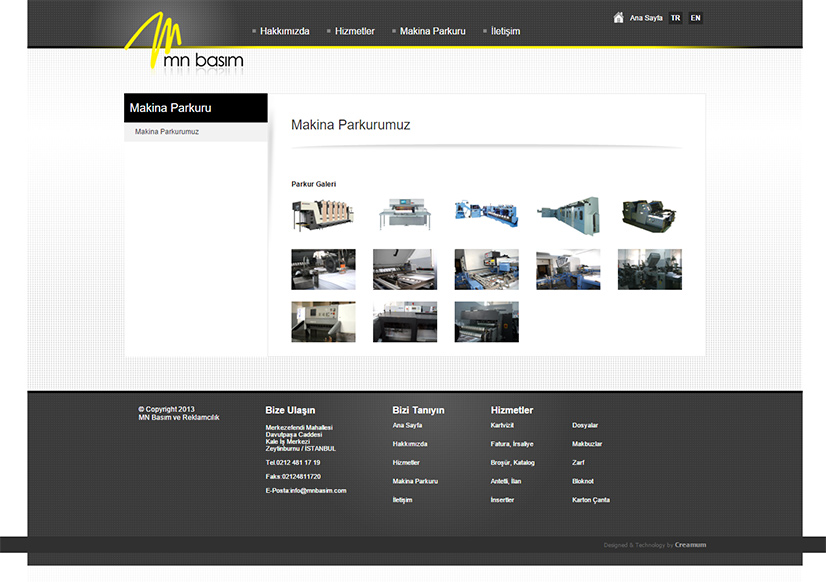The width and height of the screenshot is (826, 582).
Task: Open last thumbnail in the first gallery row
Action: click(649, 215)
